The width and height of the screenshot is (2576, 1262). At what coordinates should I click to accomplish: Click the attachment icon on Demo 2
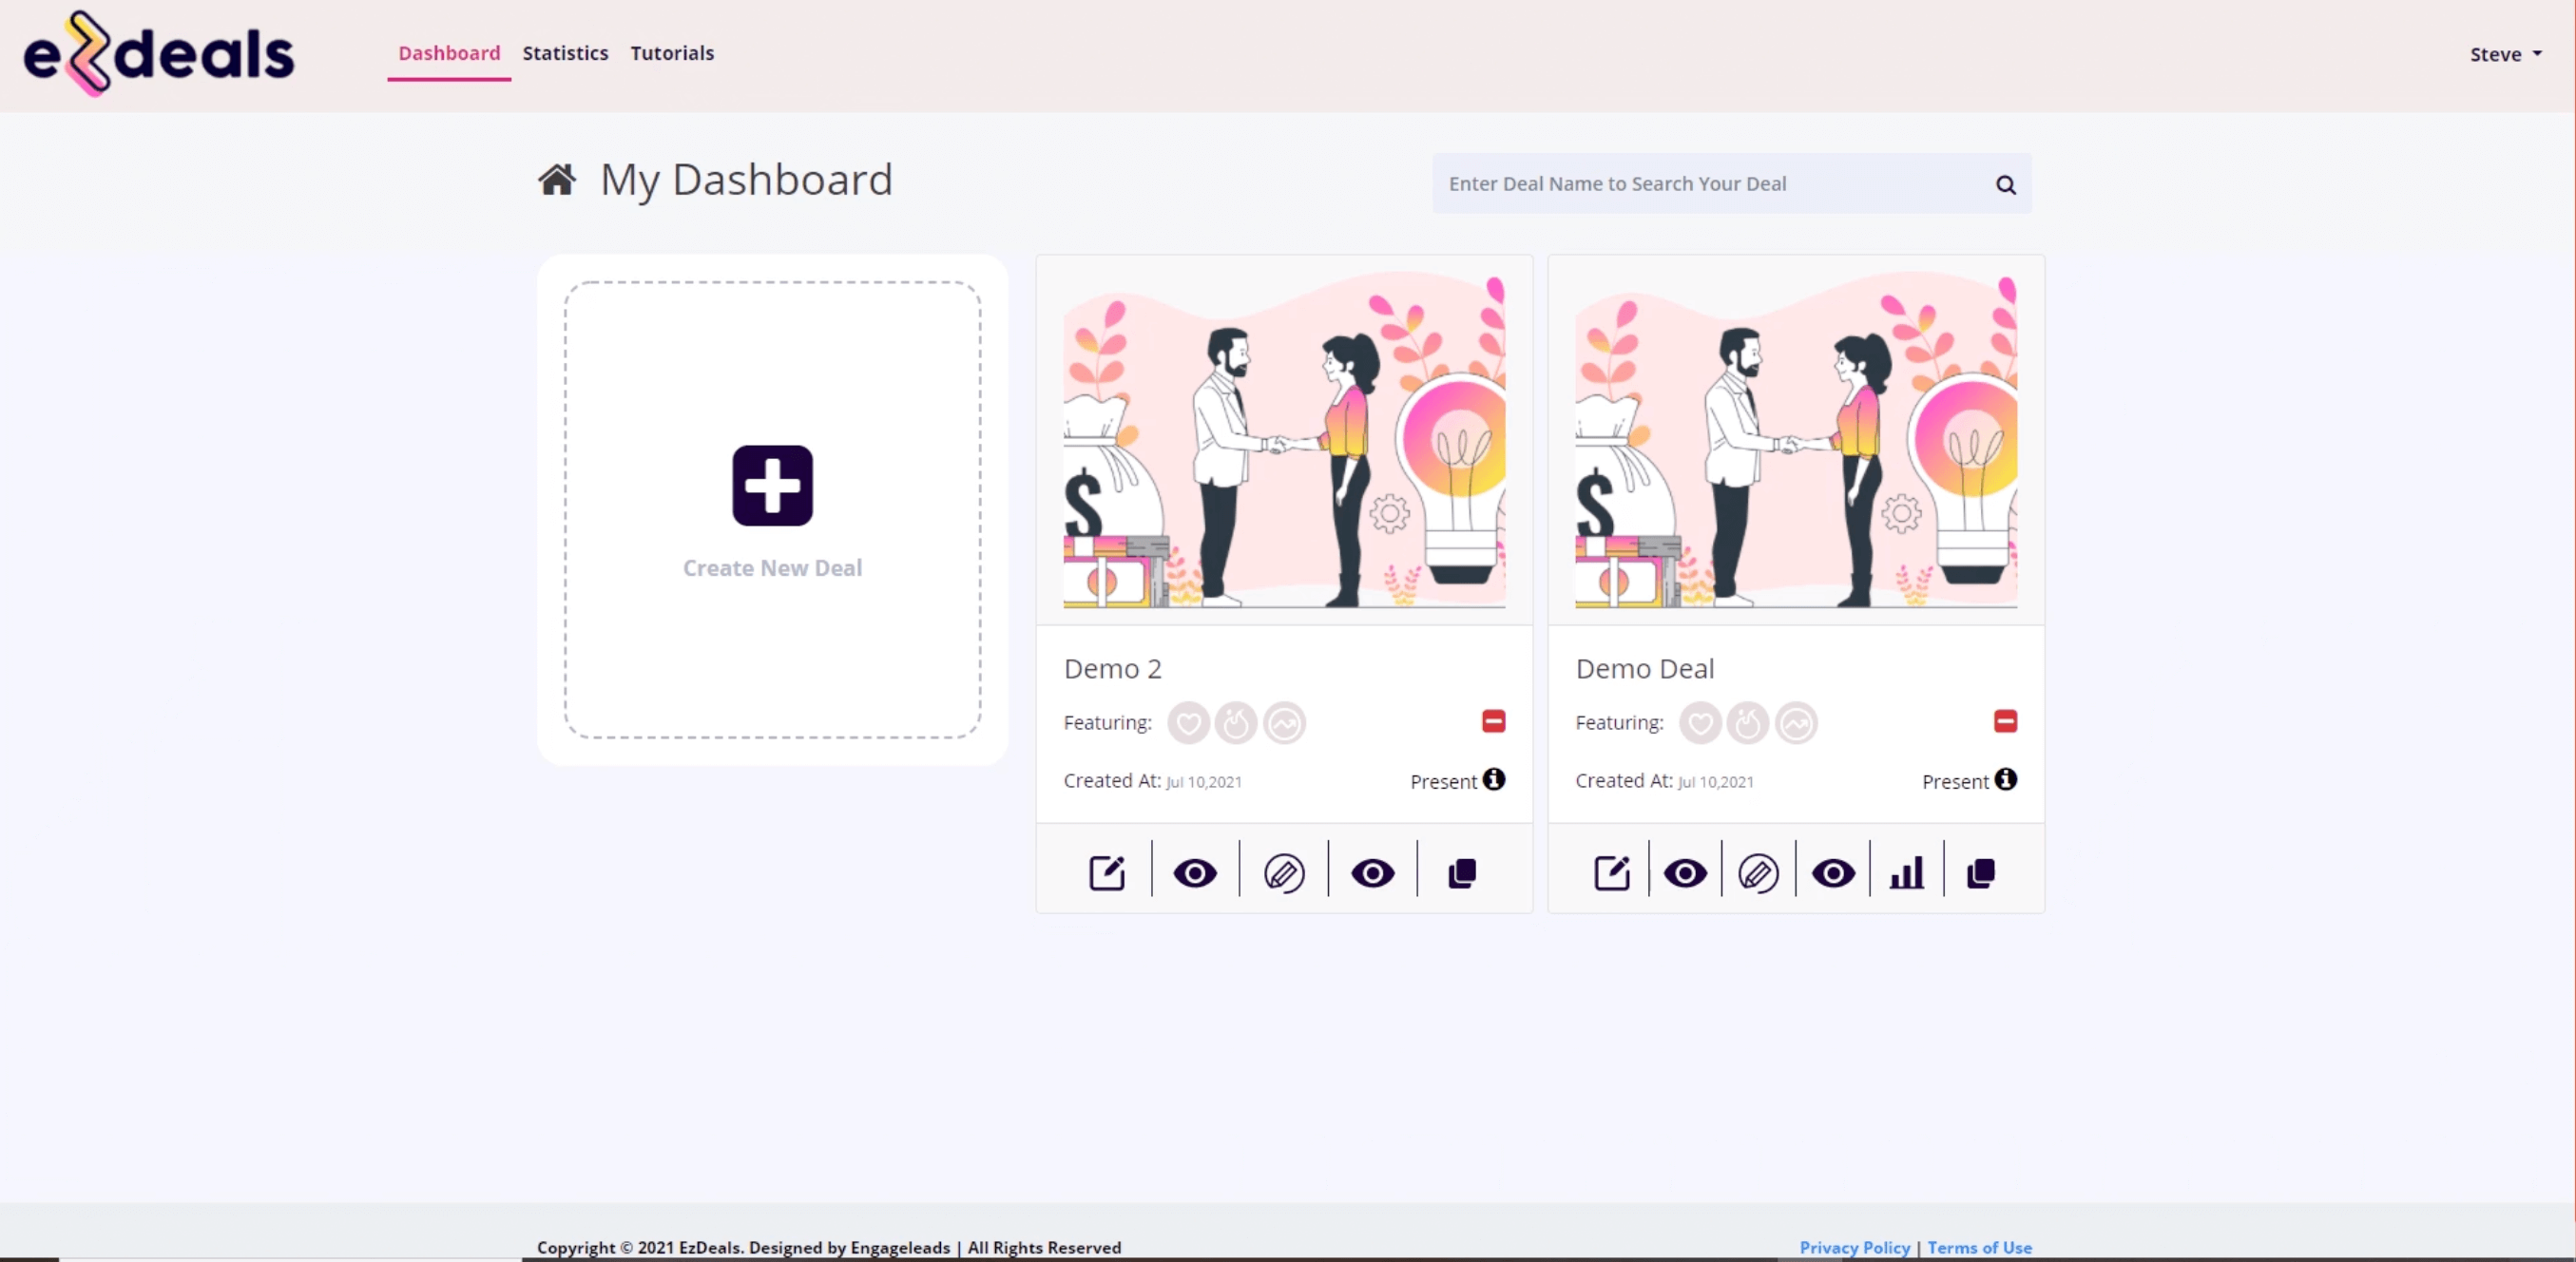tap(1283, 872)
